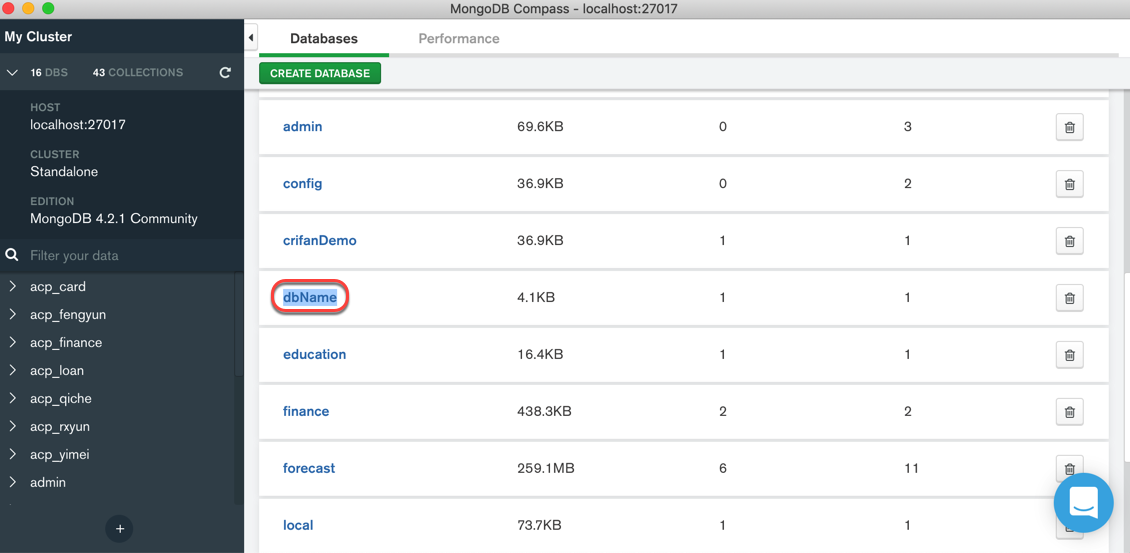This screenshot has height=553, width=1130.
Task: Open the dbName database link
Action: [310, 297]
